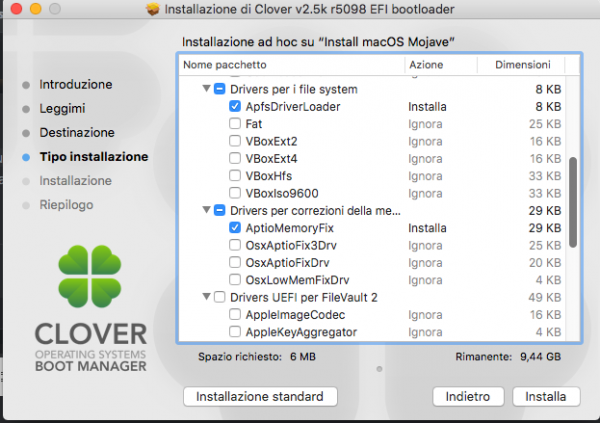Select the Riepilogo step in sidebar
The width and height of the screenshot is (600, 423).
point(66,205)
